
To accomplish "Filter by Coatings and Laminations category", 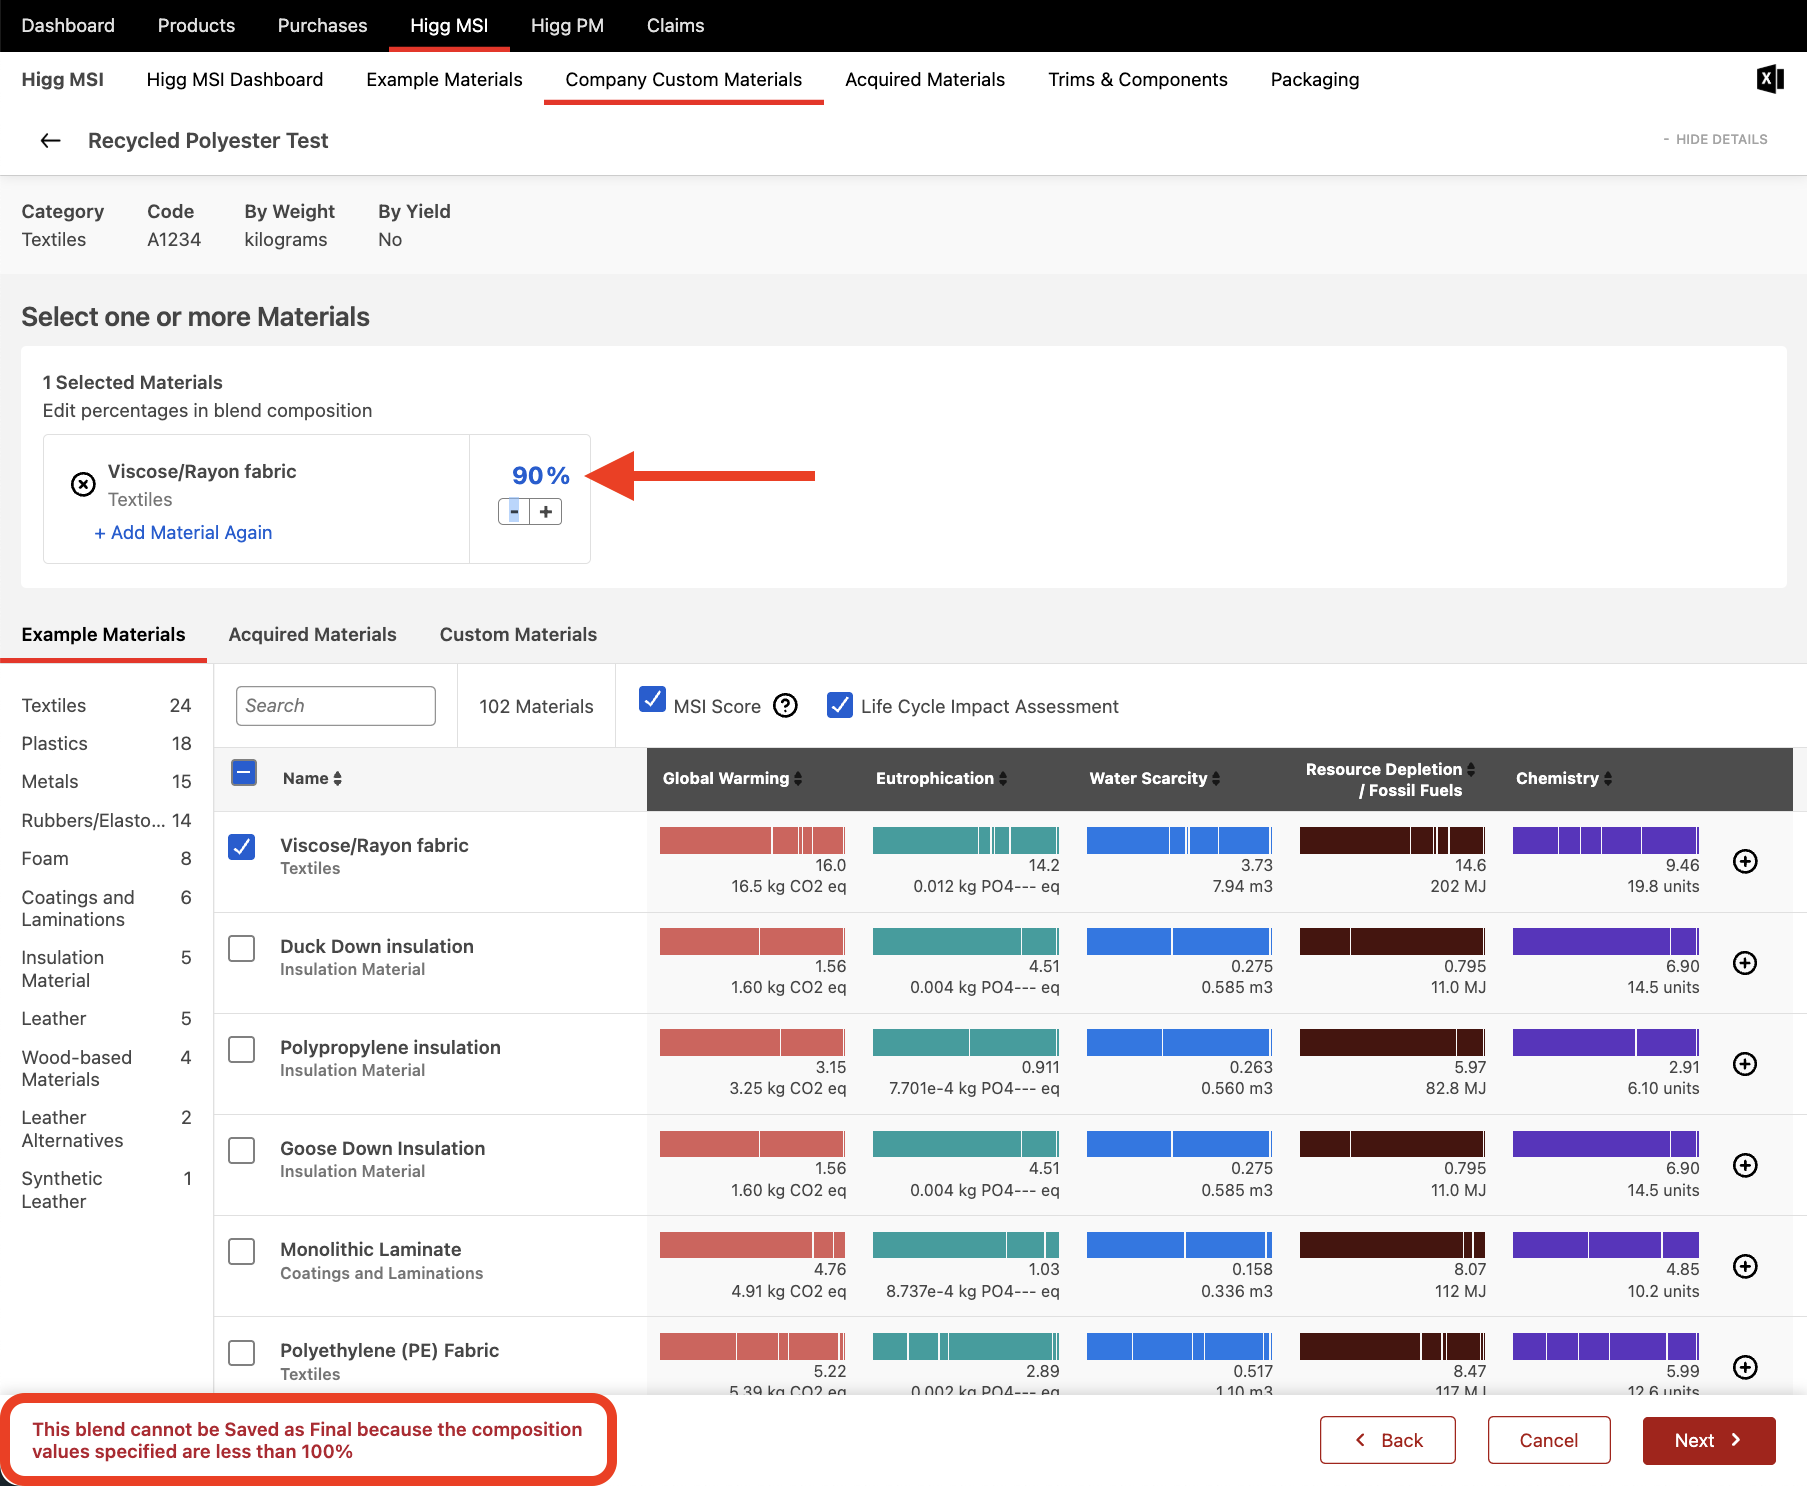I will click(106, 908).
